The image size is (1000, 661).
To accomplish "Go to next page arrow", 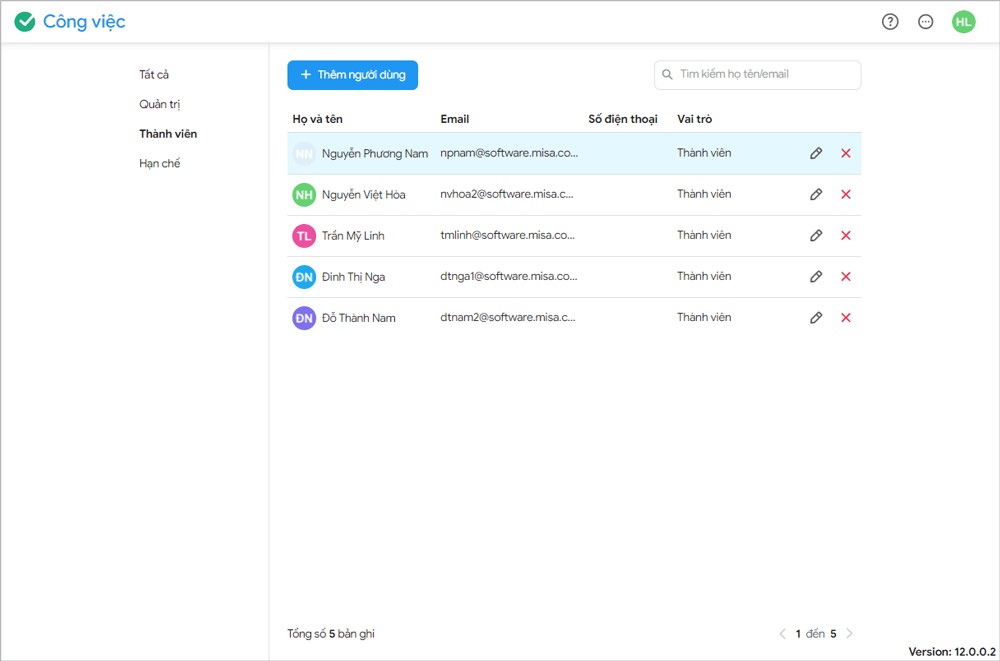I will 850,633.
